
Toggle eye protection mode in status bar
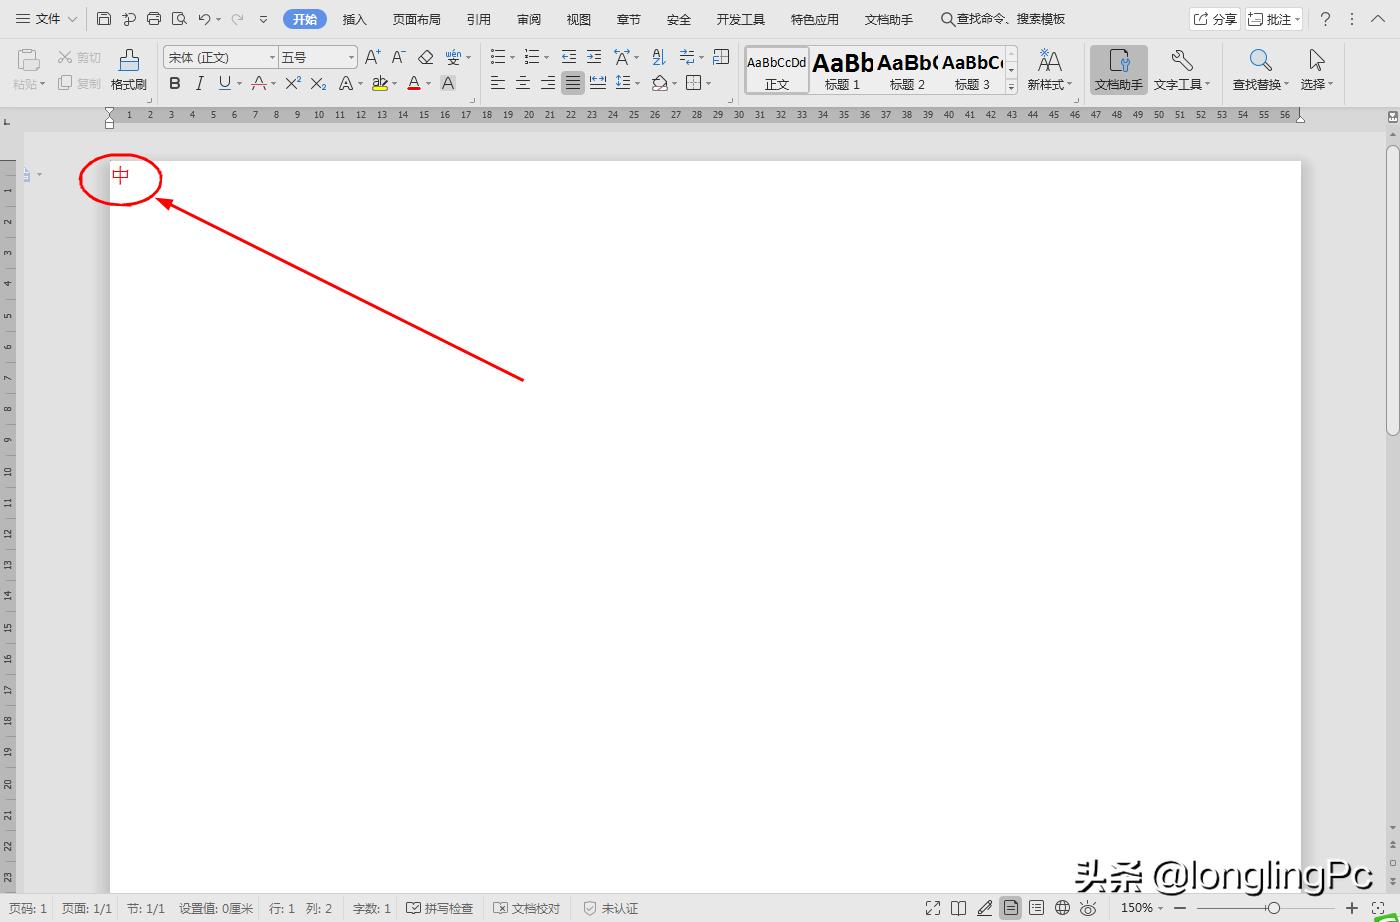(1088, 908)
